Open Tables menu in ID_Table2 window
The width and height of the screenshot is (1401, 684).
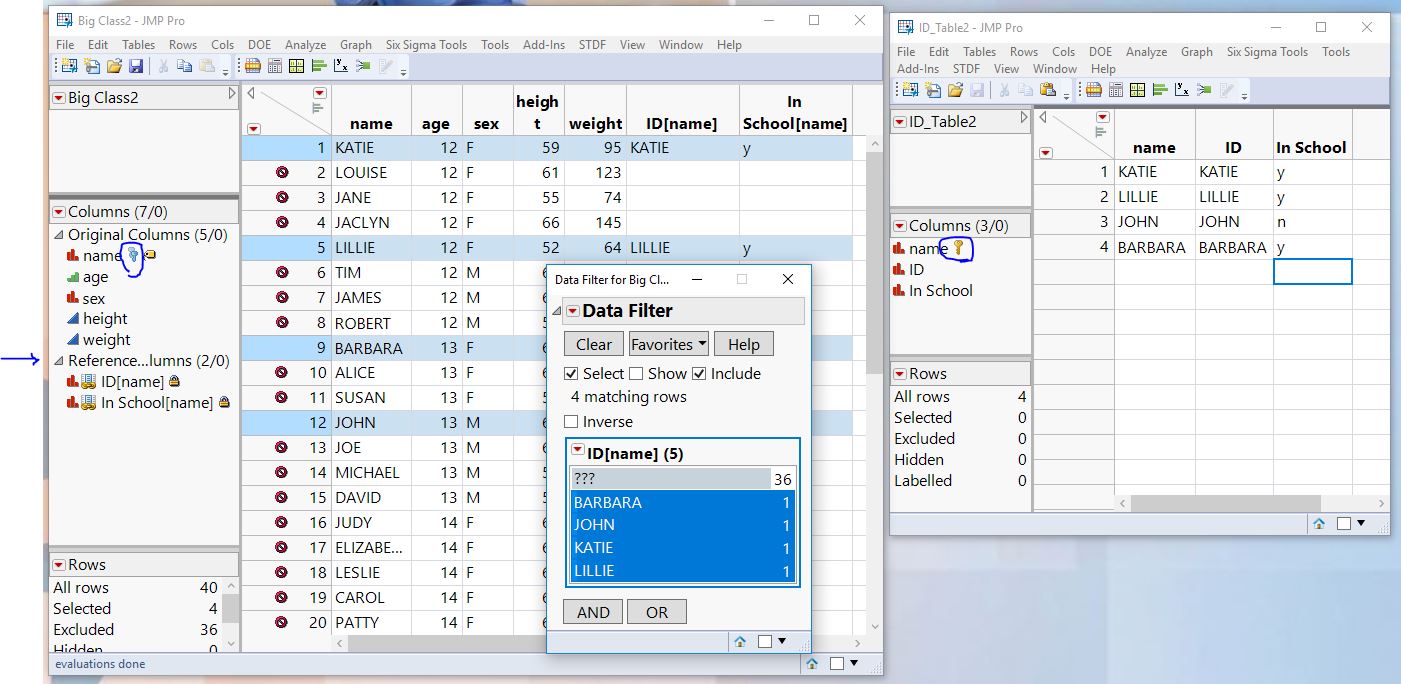pos(979,52)
